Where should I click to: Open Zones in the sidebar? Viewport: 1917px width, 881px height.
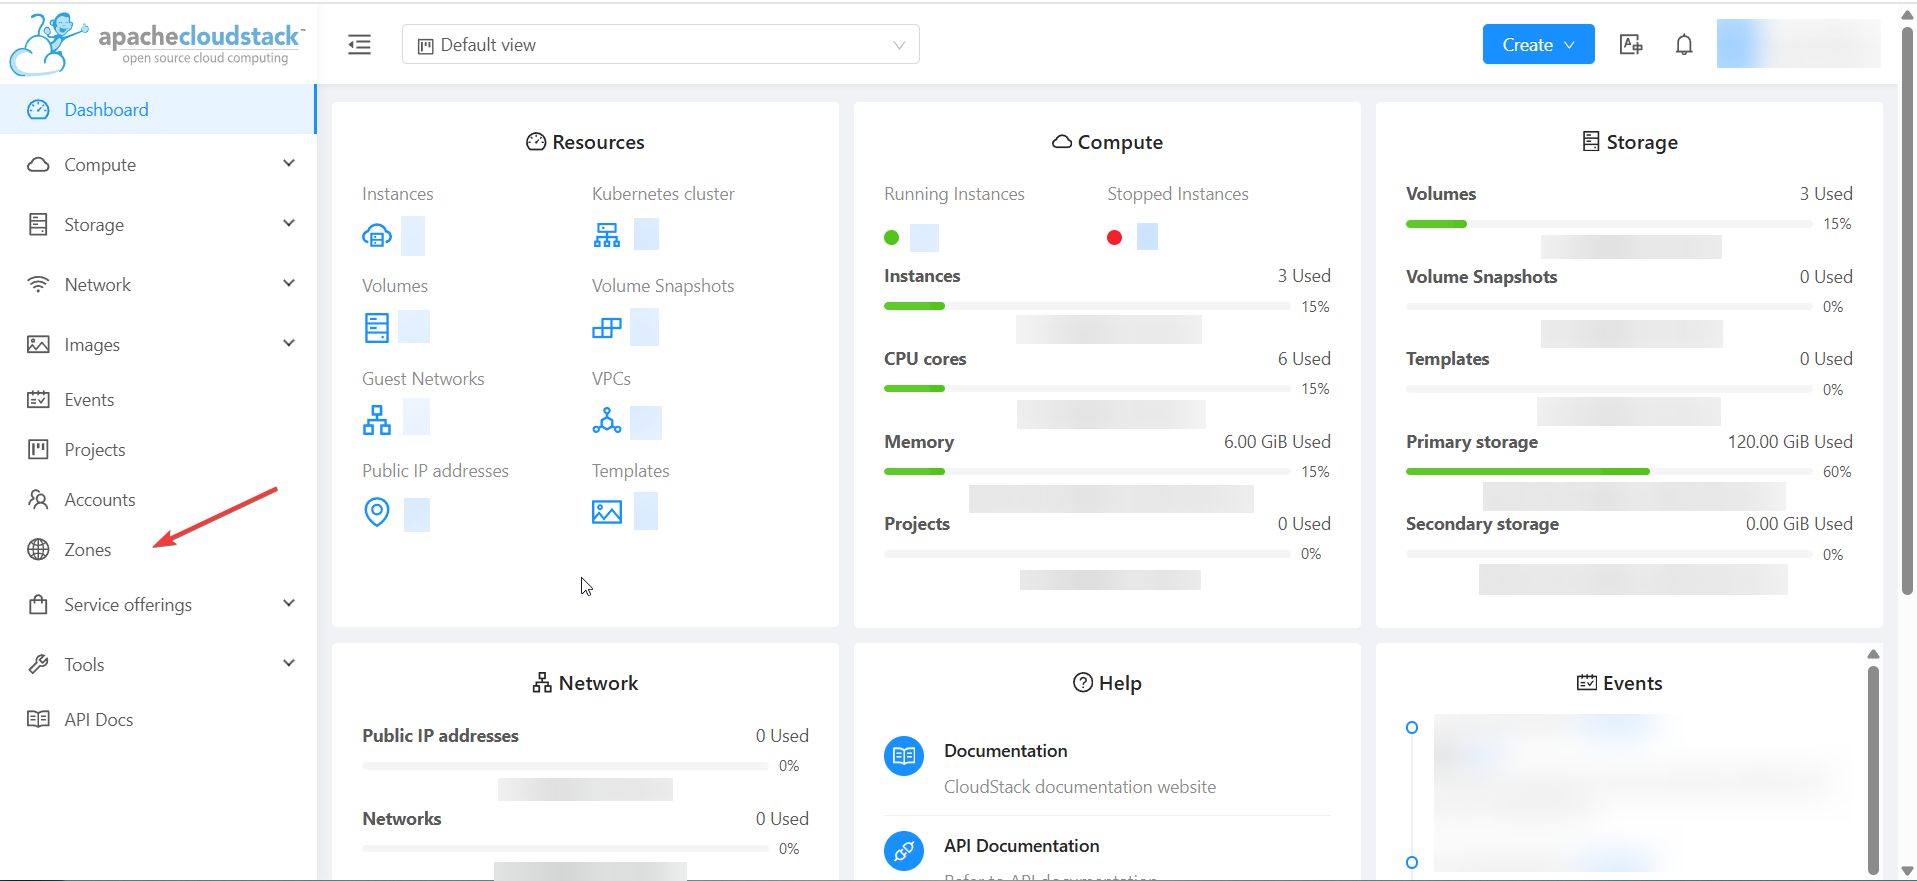(x=88, y=550)
